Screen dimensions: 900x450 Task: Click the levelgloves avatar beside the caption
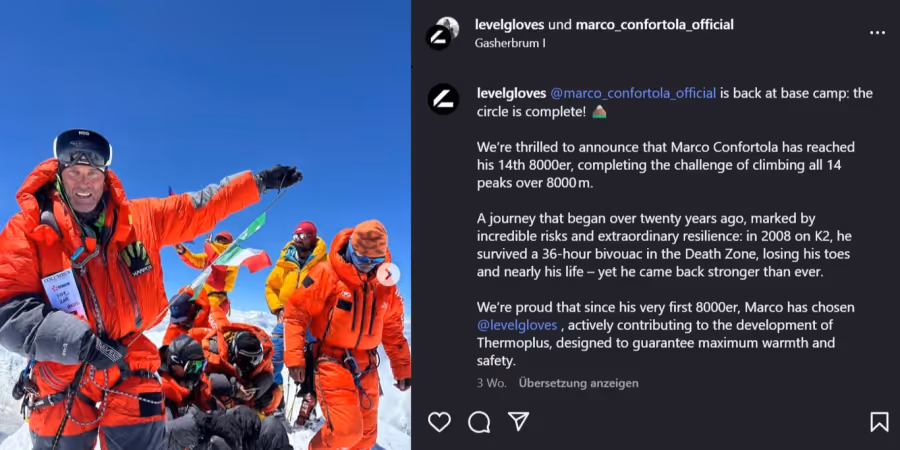tap(443, 99)
